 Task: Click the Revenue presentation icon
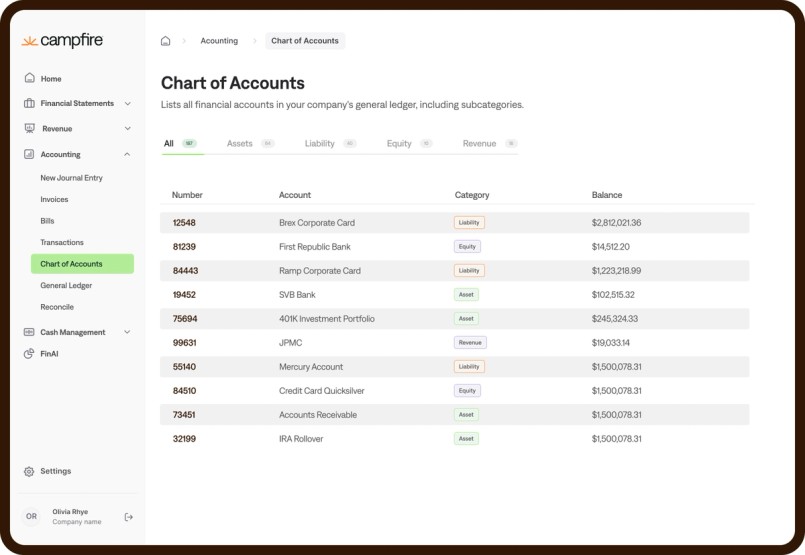pos(30,128)
